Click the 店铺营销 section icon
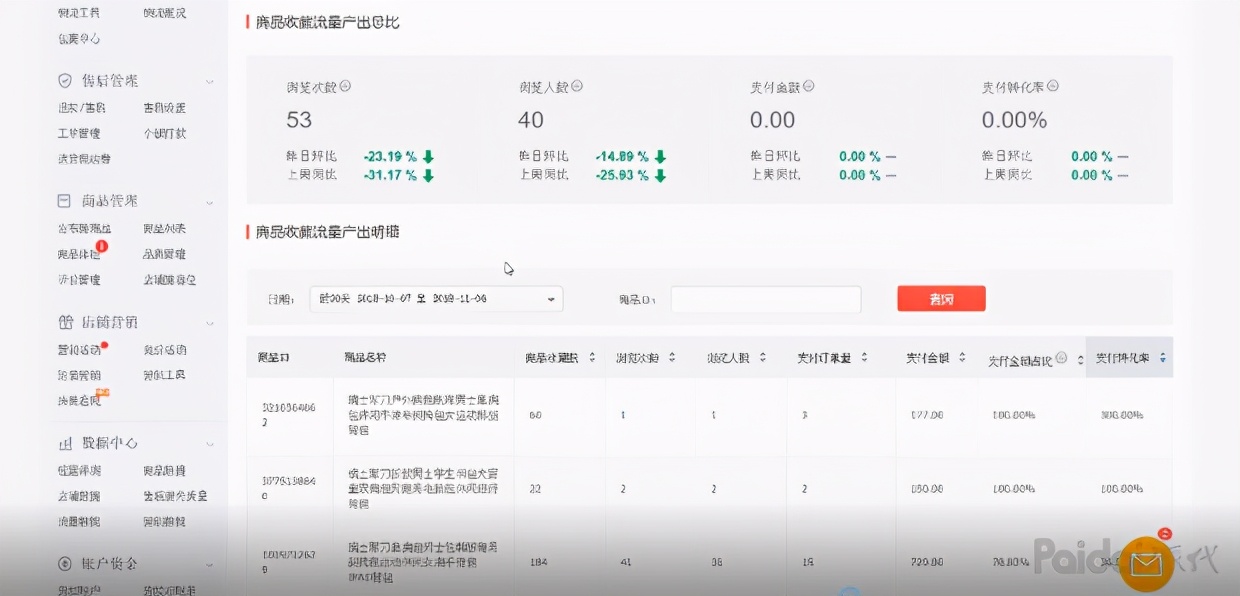 tap(62, 321)
